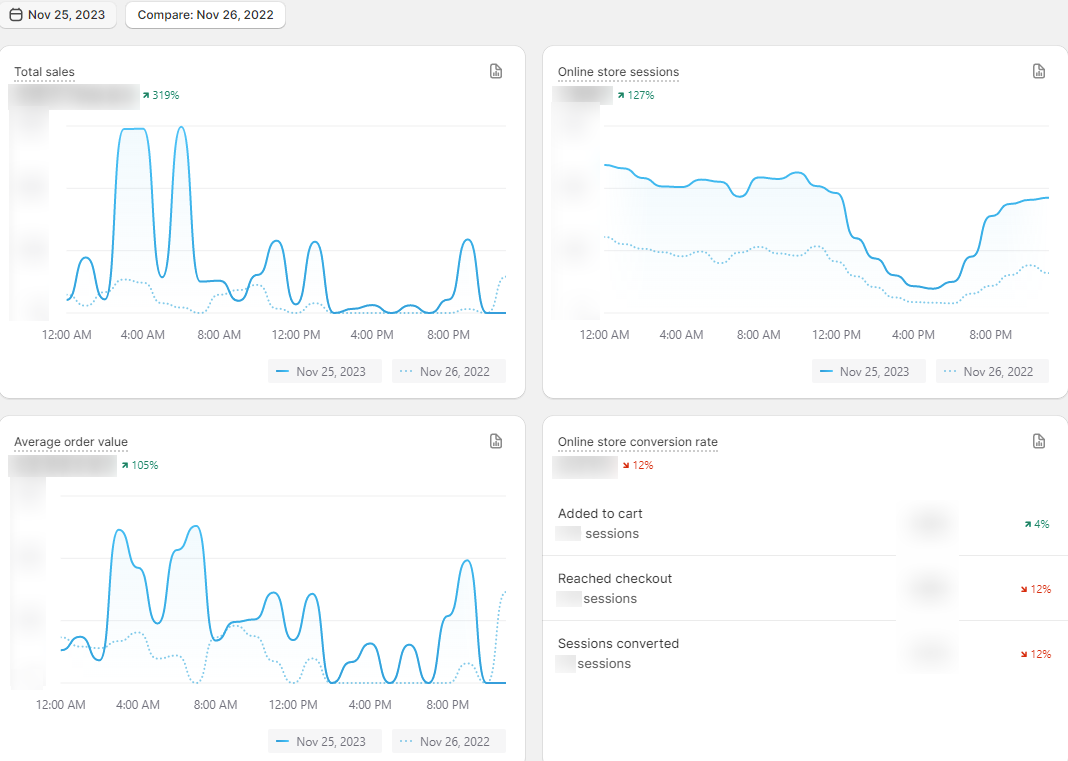1068x761 pixels.
Task: Click the 127% increase indicator for sessions
Action: [635, 95]
